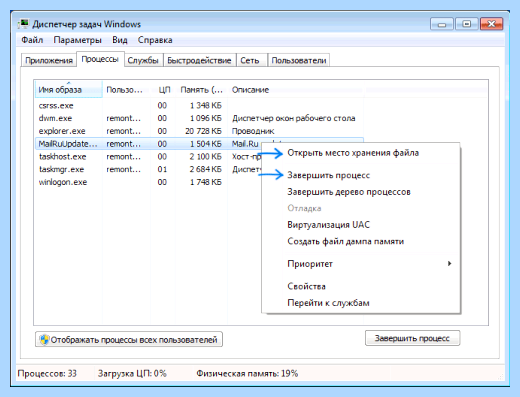
Task: Select the taskmgr.exe process row
Action: [148, 169]
